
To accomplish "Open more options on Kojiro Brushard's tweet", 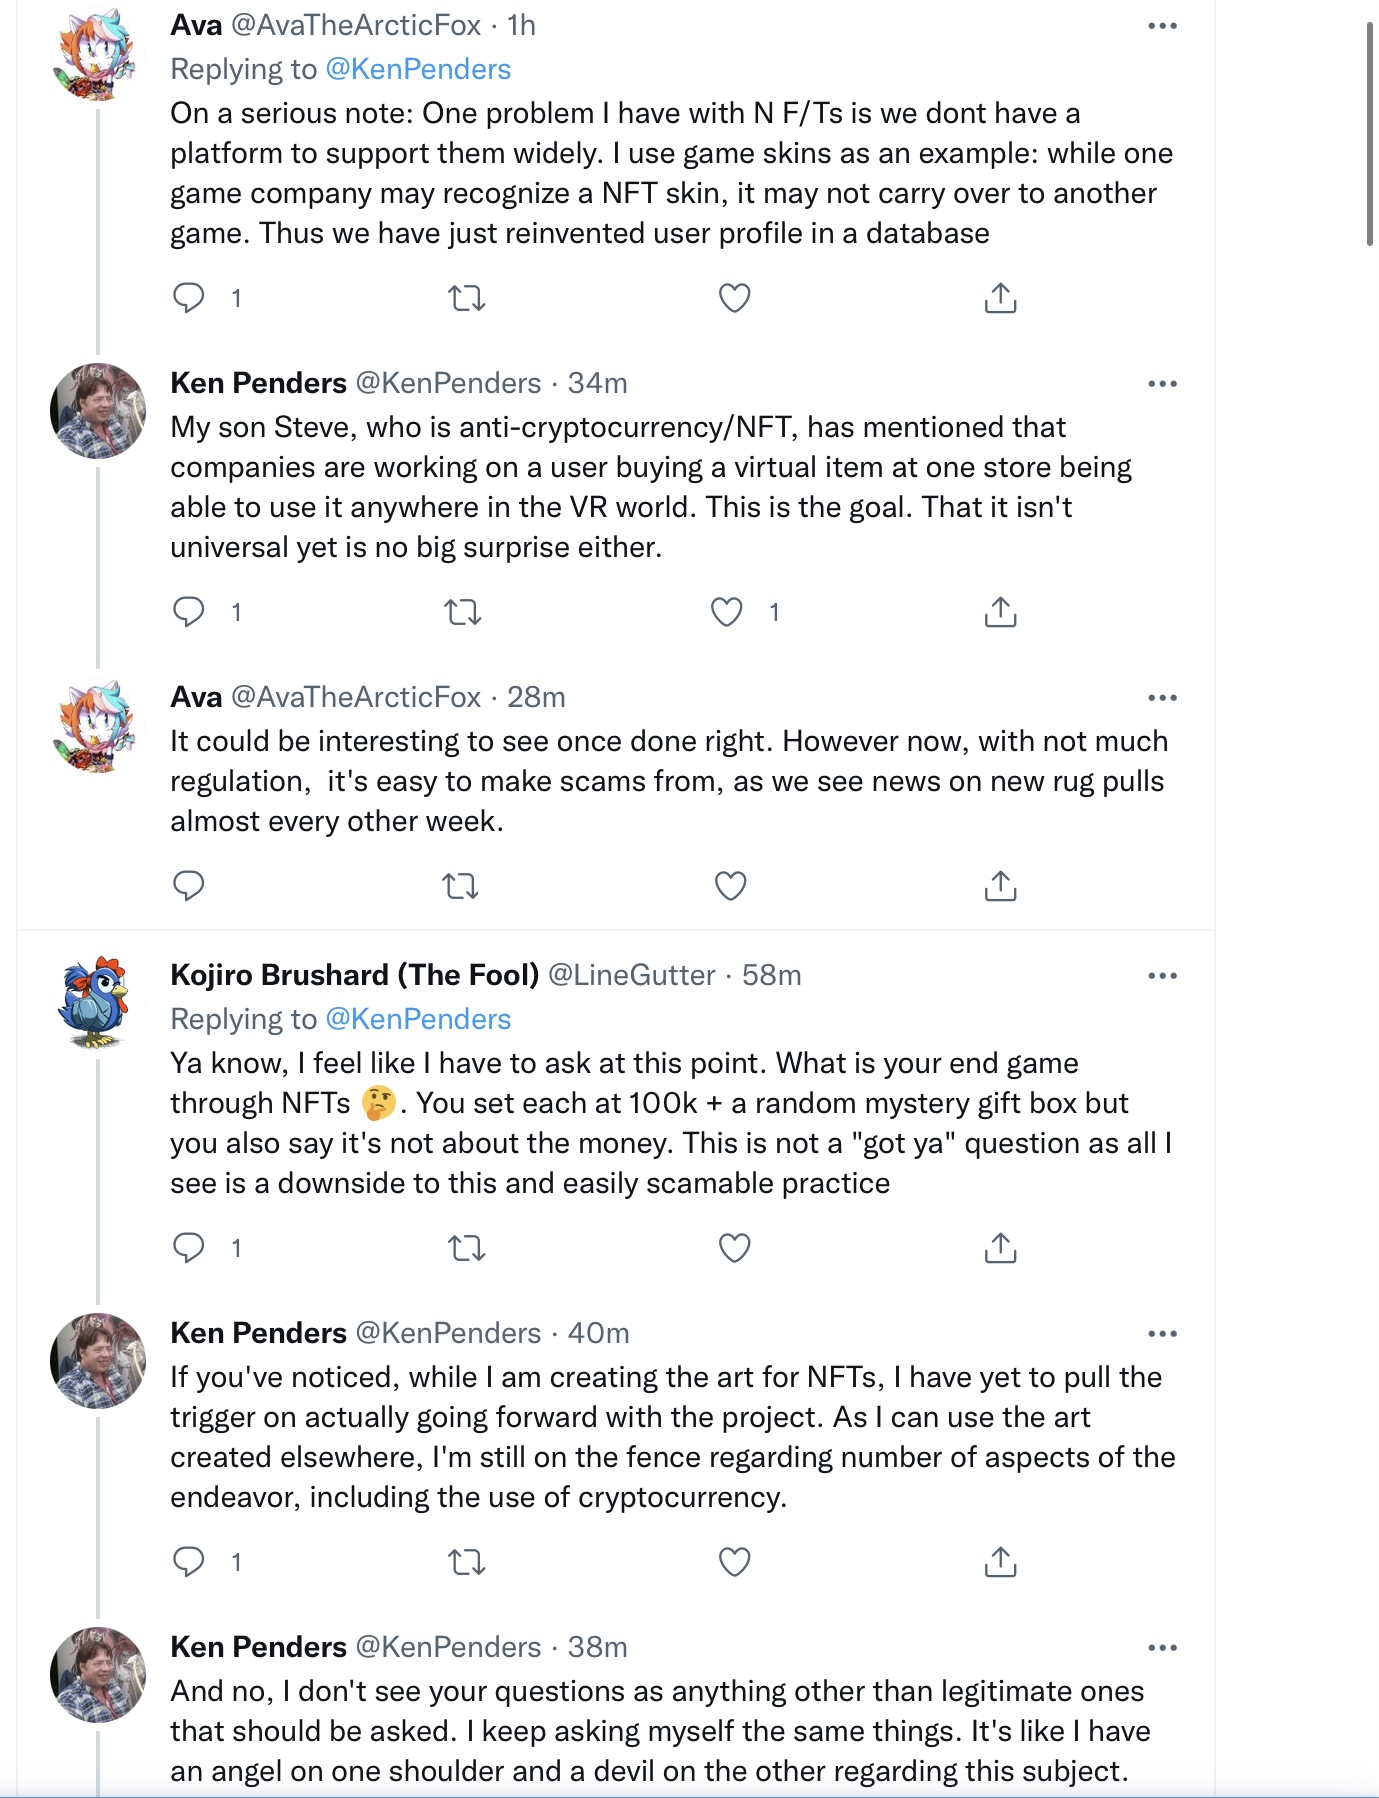I will (x=1162, y=976).
